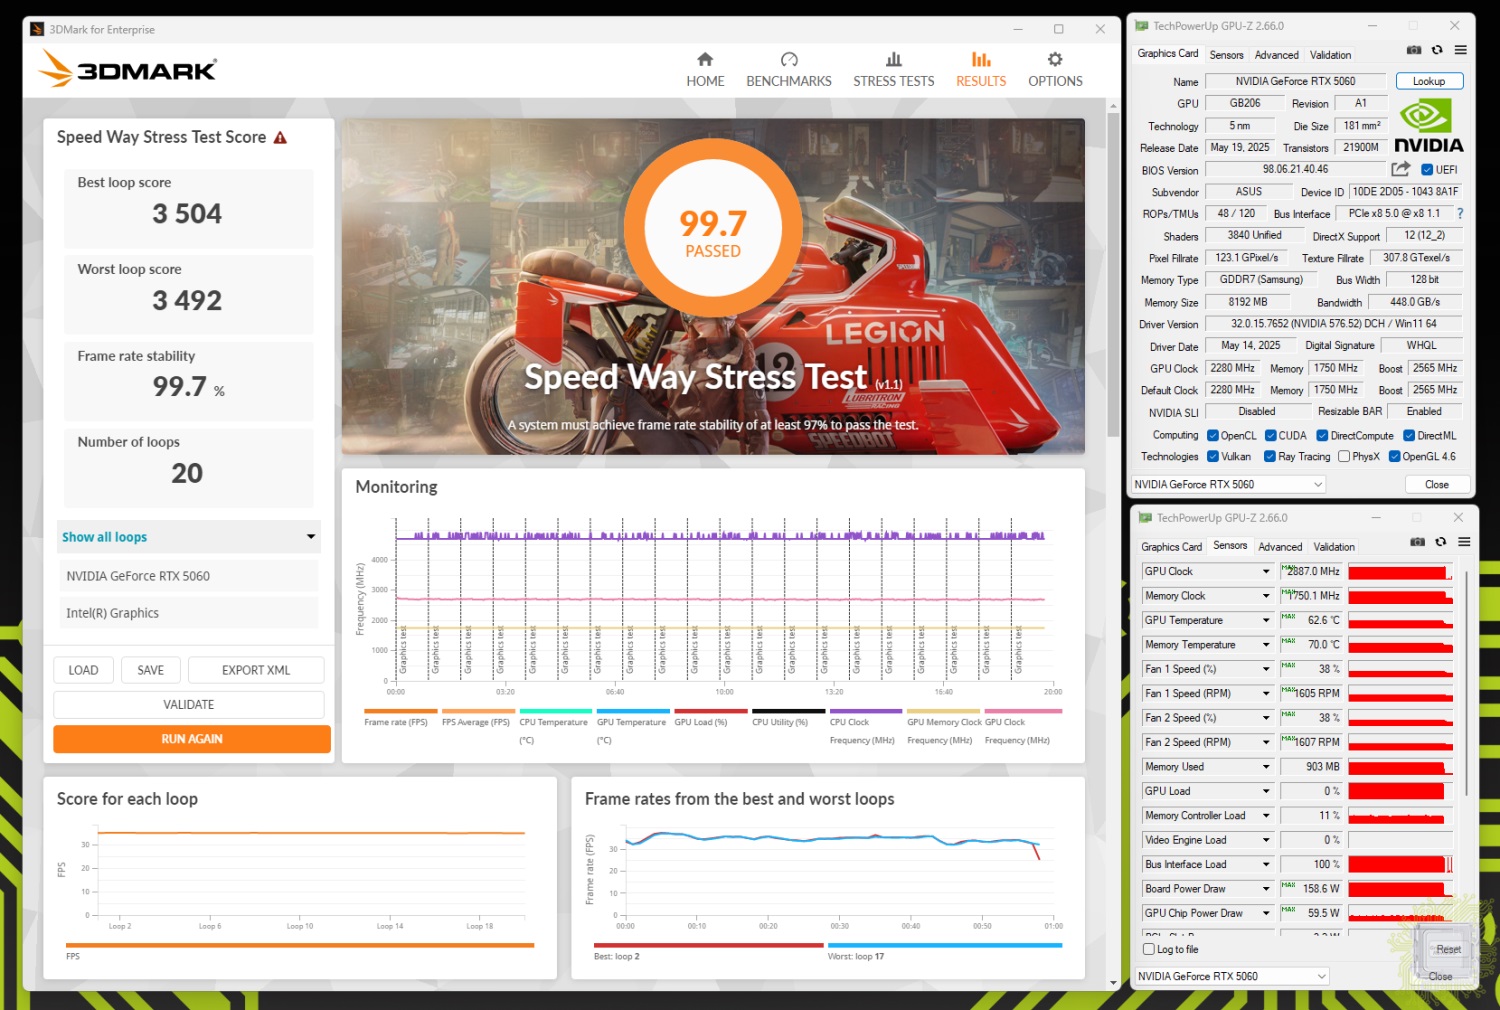Click the Lookup button in GPU-Z
This screenshot has height=1010, width=1500.
(x=1429, y=81)
